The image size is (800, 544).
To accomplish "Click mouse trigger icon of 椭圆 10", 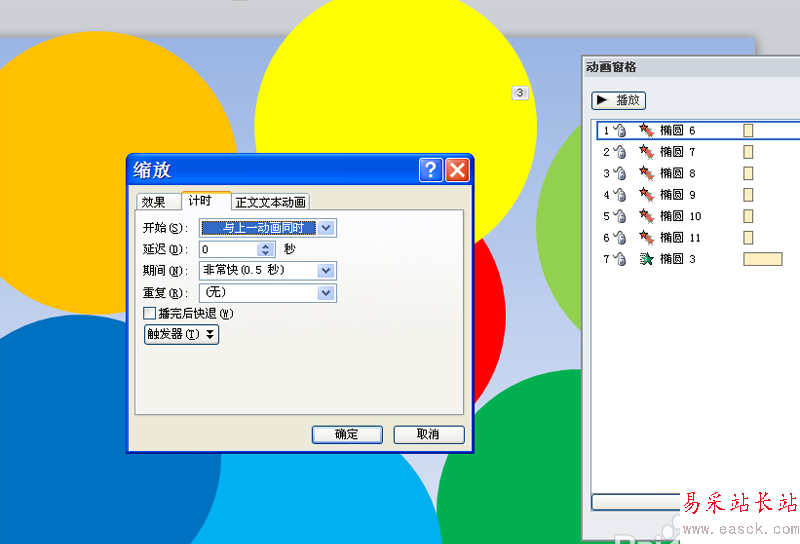I will 619,216.
